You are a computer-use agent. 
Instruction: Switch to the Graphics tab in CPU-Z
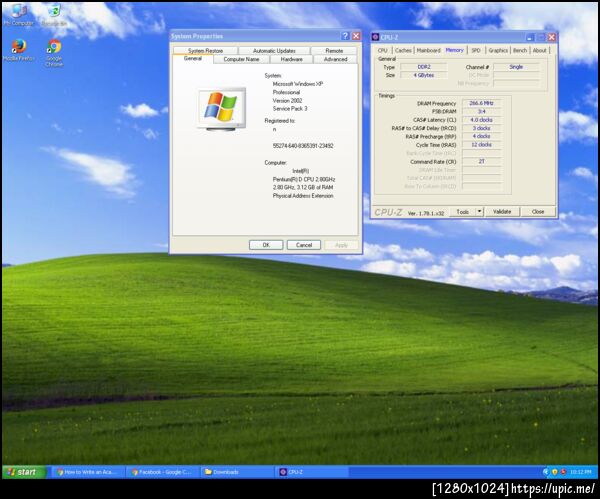498,50
